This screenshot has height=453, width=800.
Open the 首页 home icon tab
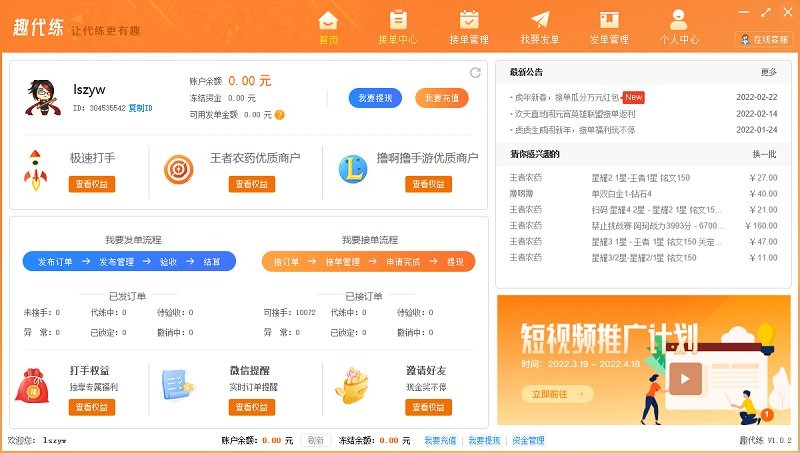tap(328, 26)
